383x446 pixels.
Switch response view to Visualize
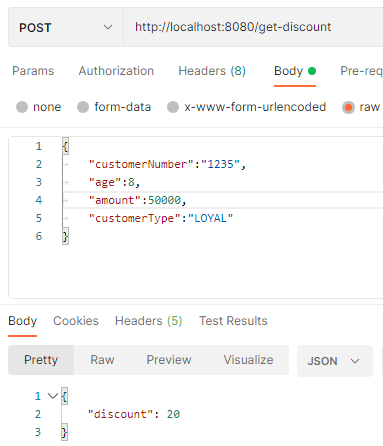pos(248,360)
